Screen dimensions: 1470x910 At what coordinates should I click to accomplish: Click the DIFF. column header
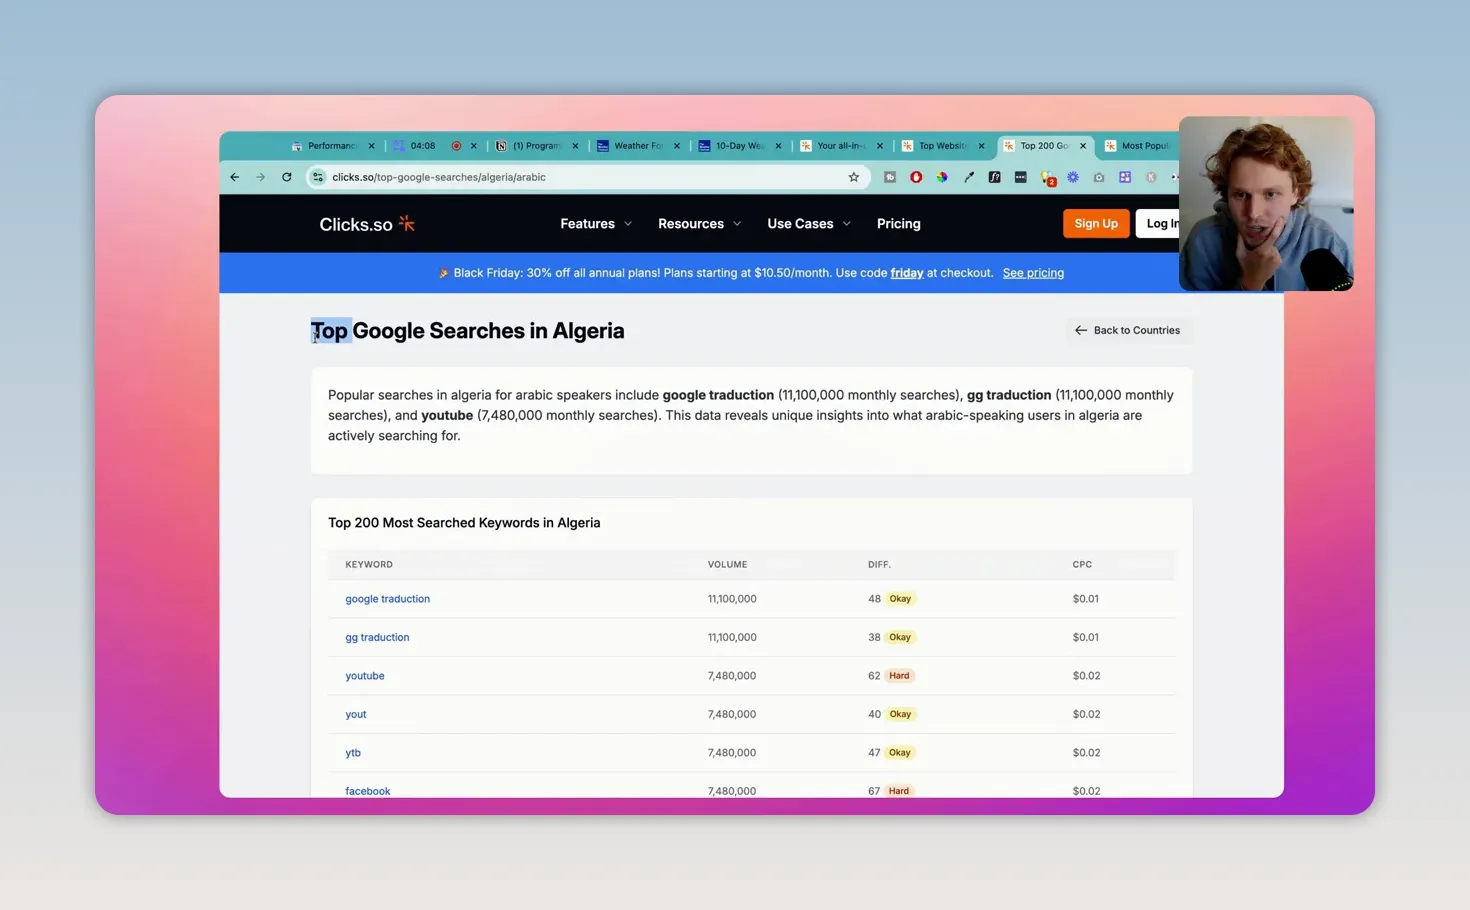click(879, 565)
